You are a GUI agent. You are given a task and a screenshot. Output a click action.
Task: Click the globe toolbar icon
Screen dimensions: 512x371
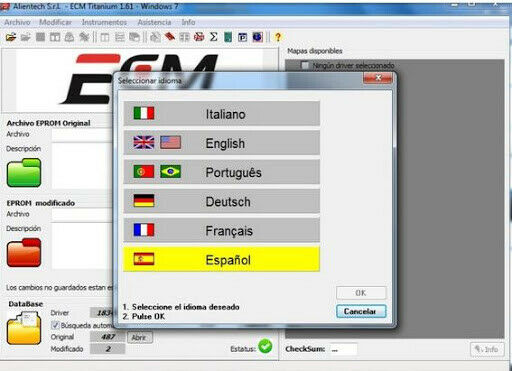257,37
